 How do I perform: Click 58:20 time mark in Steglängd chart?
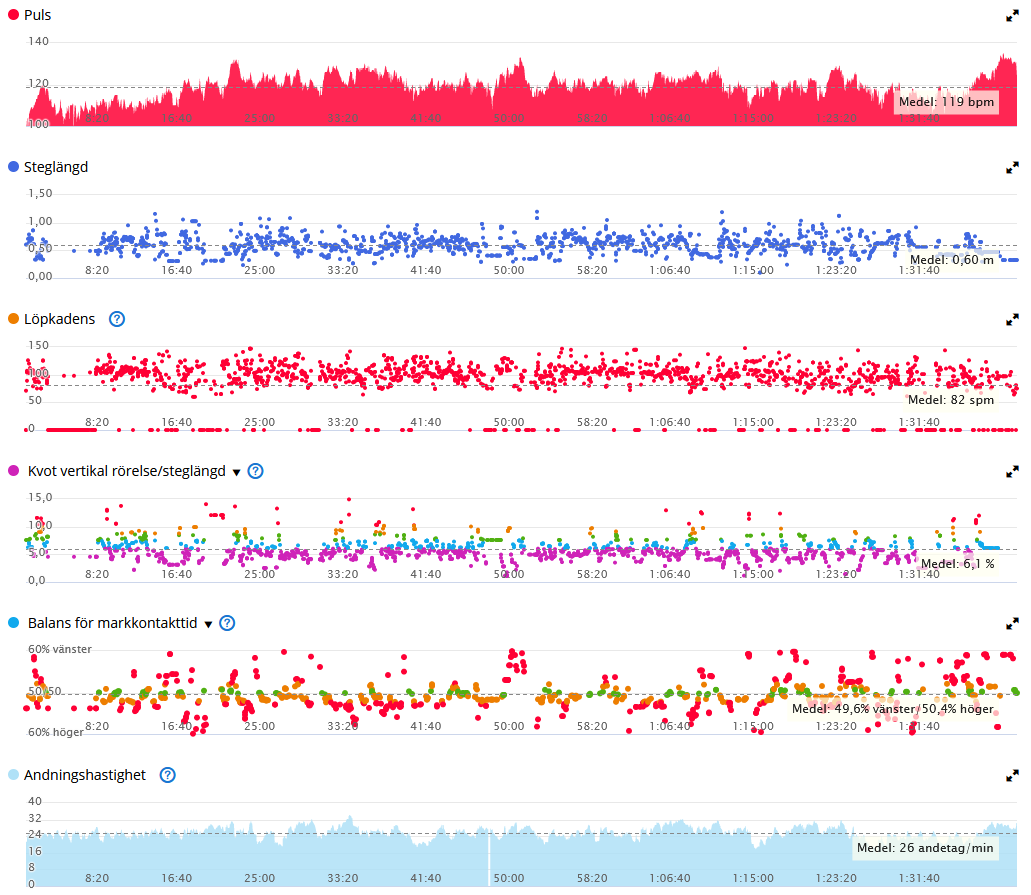(592, 270)
